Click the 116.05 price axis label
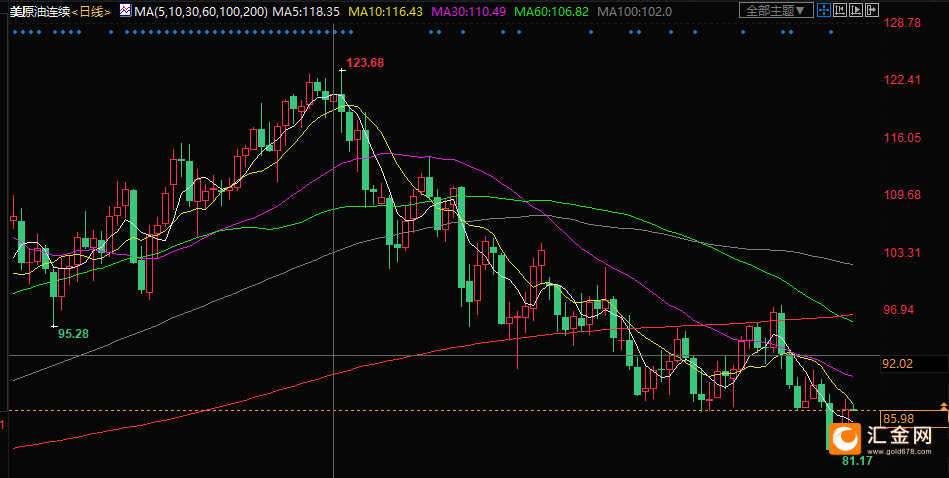 (x=903, y=137)
